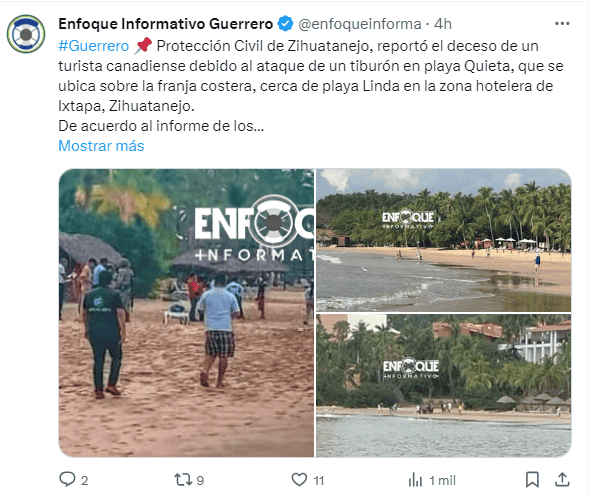Viewport: 605px width, 499px height.
Task: Expand tweet text with Mostrar más
Action: (x=101, y=146)
